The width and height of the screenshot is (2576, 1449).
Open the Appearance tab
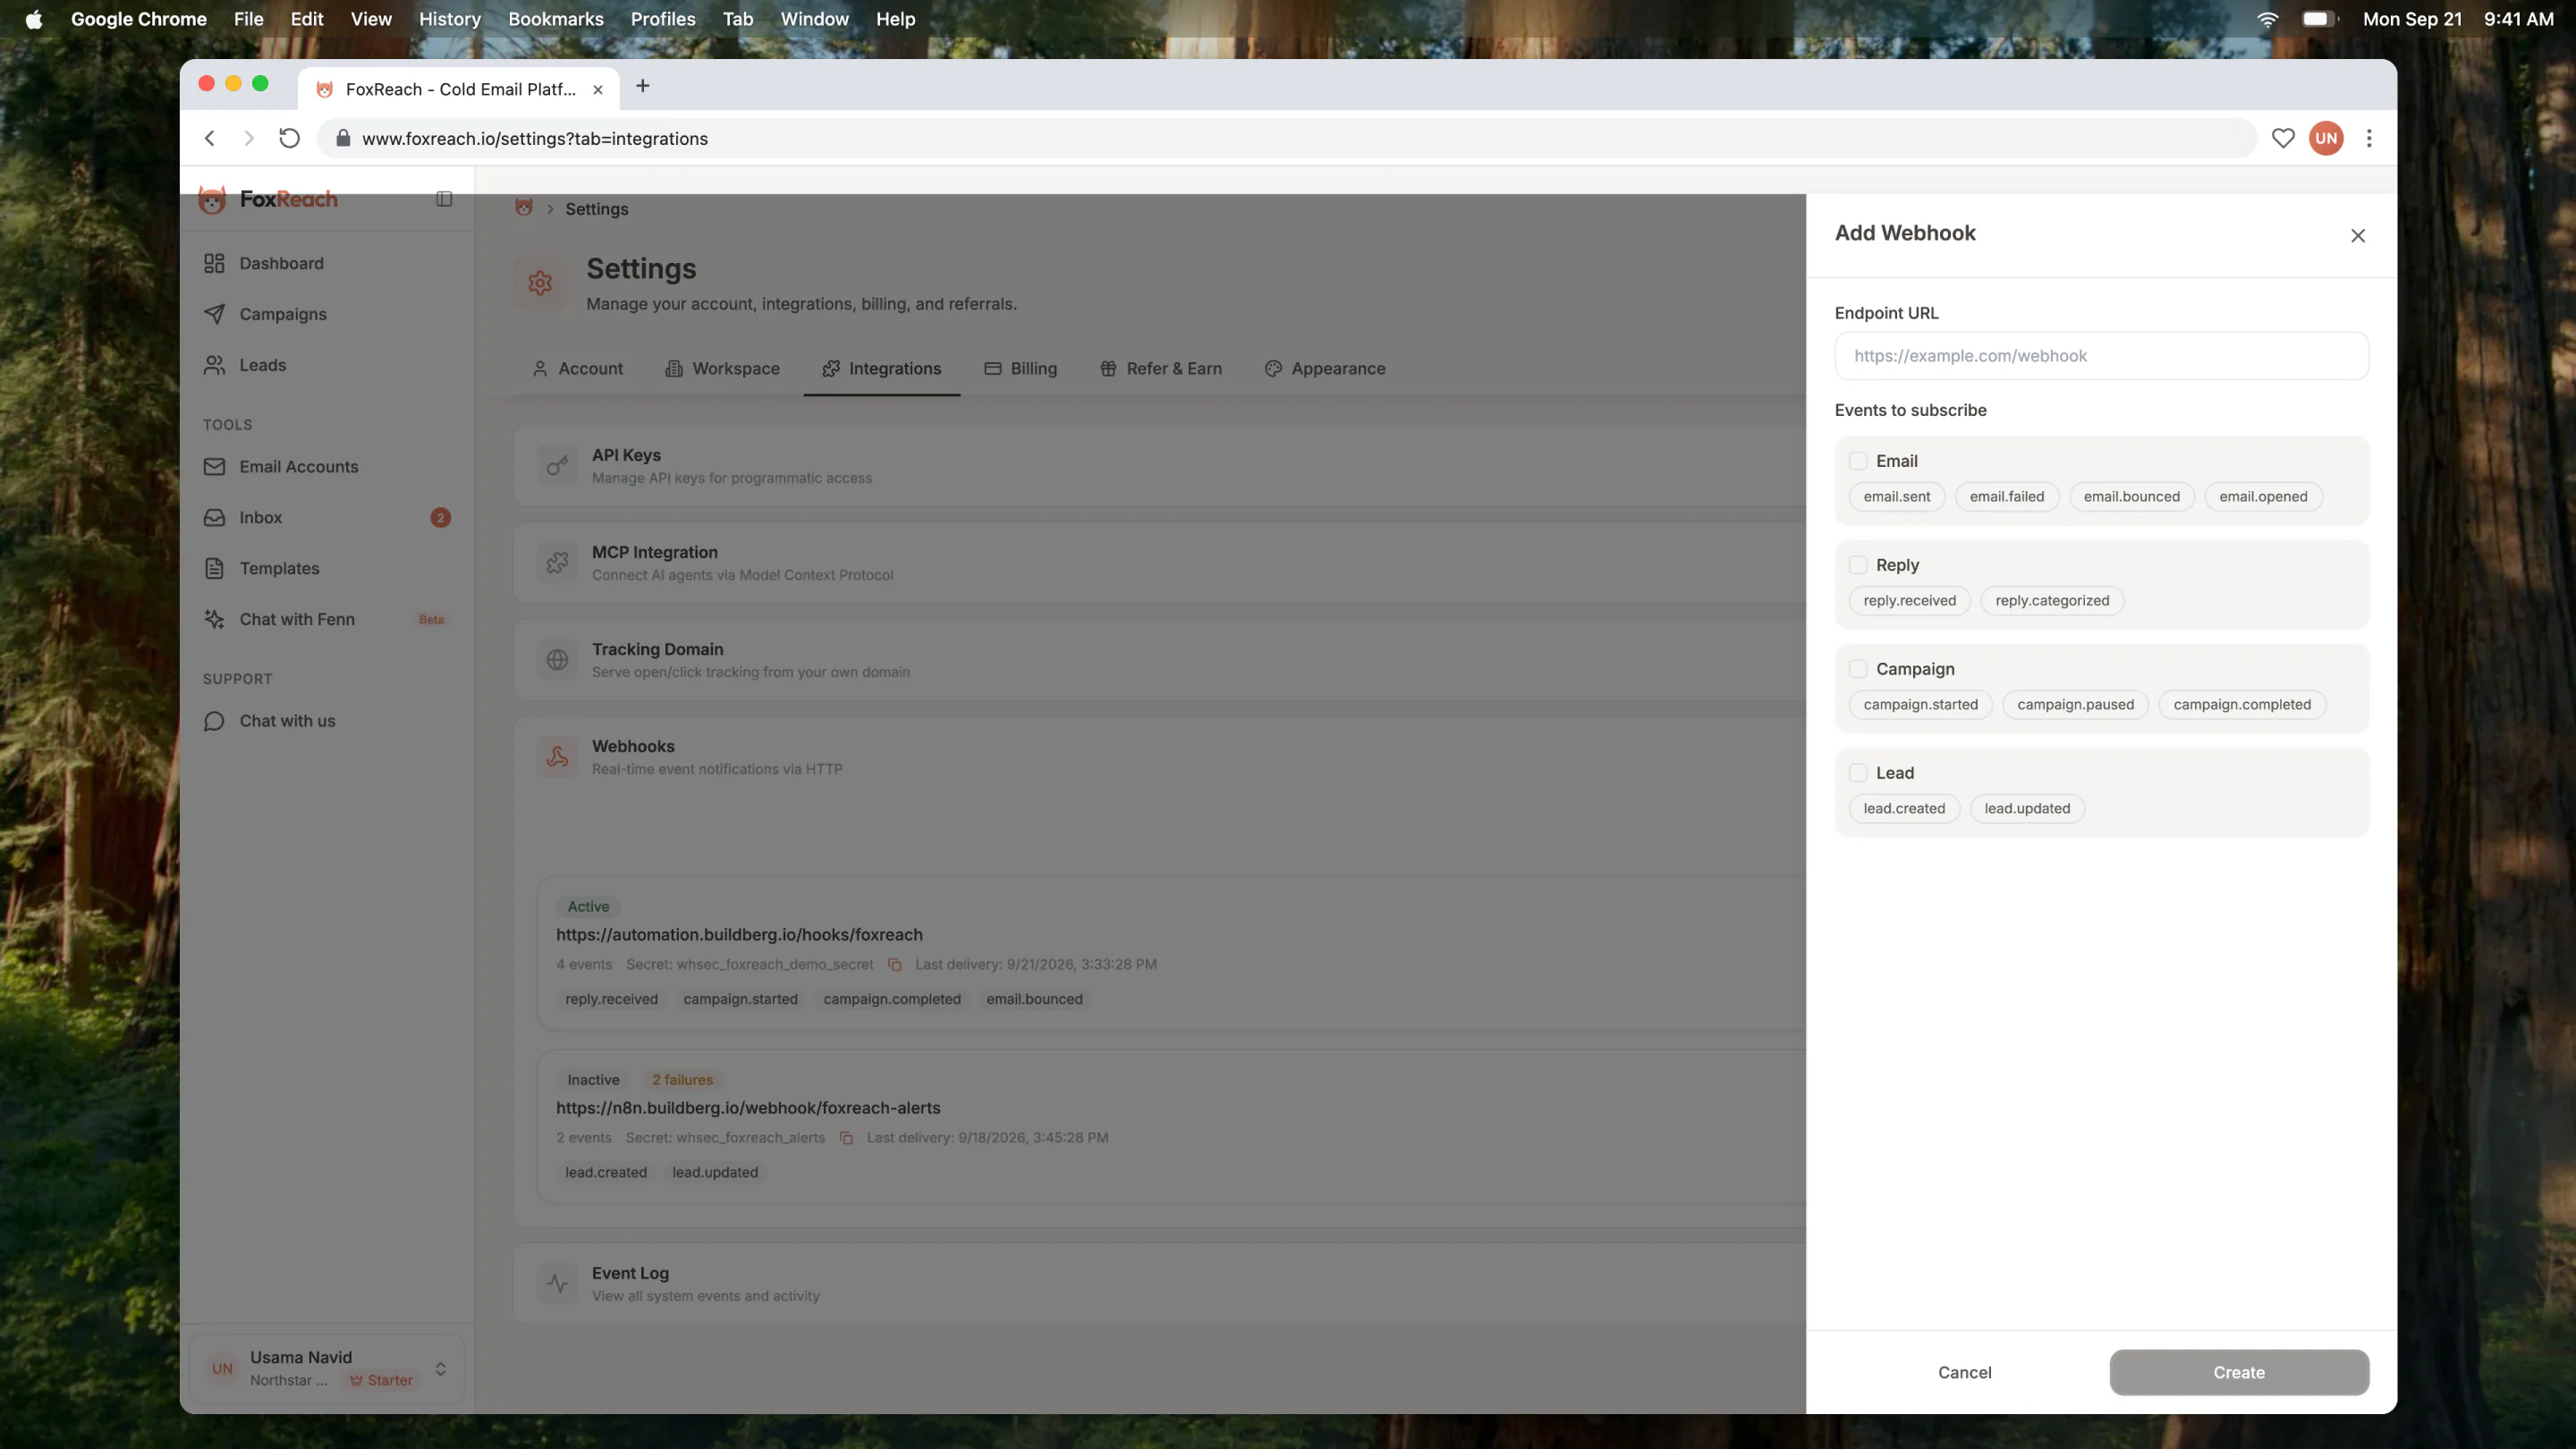(1325, 369)
